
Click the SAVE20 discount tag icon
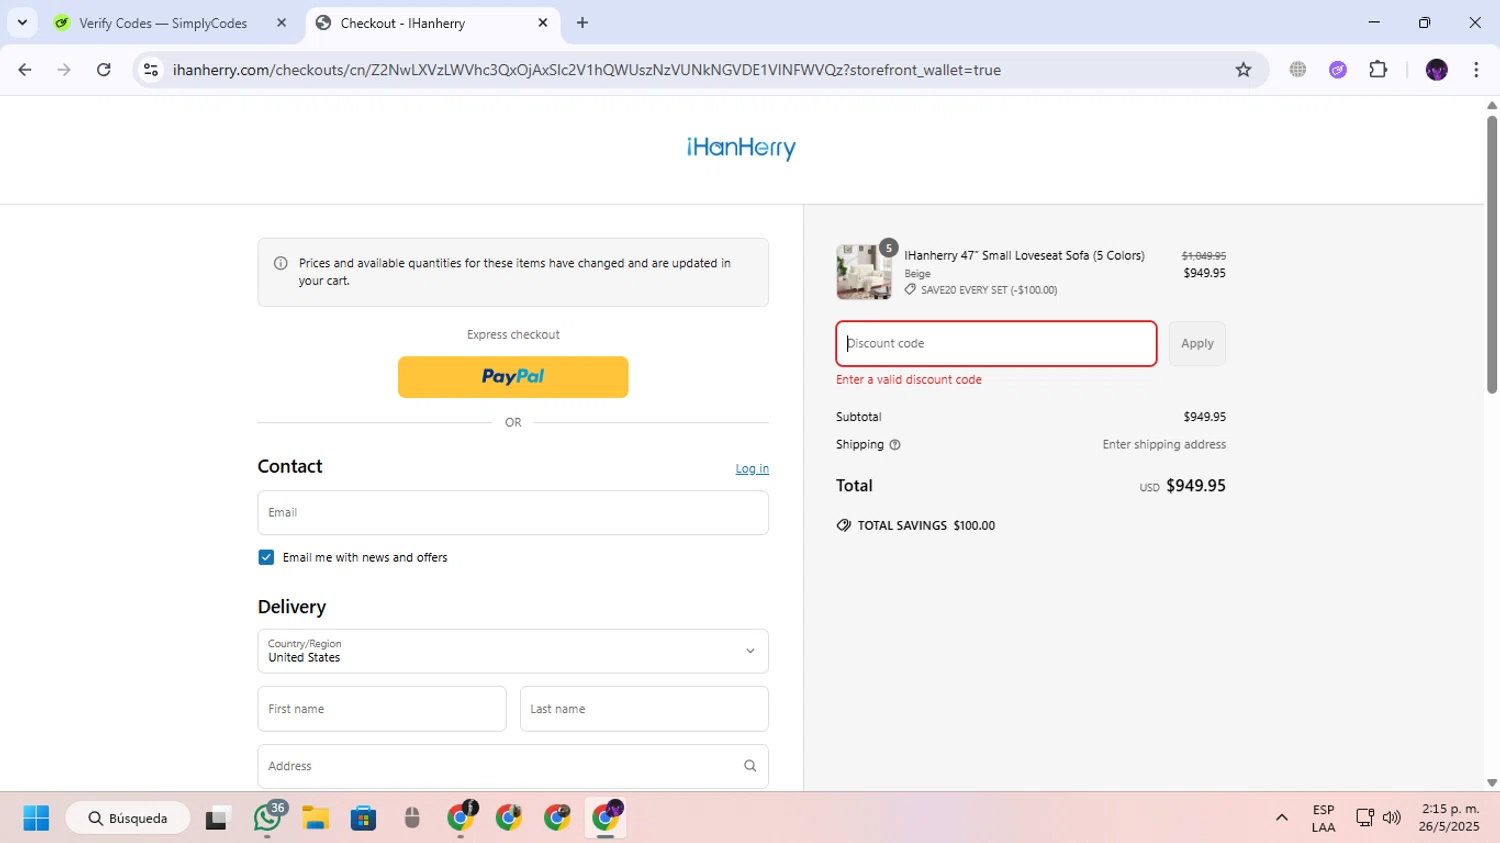pos(910,290)
